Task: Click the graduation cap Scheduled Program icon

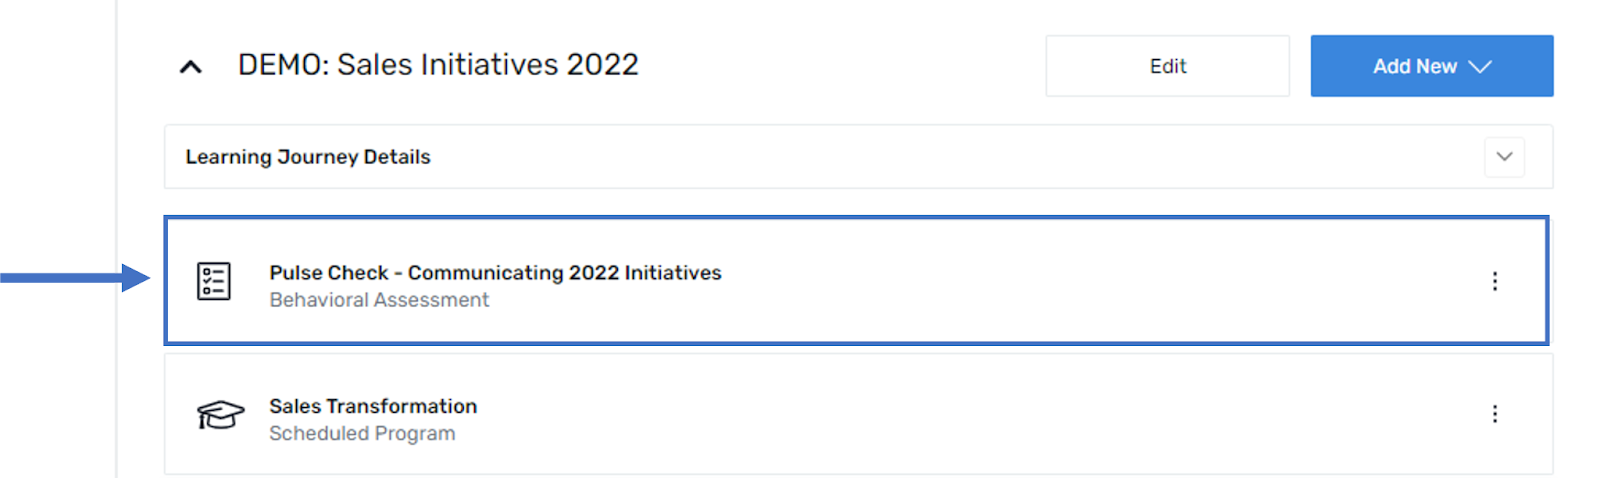Action: (x=220, y=414)
